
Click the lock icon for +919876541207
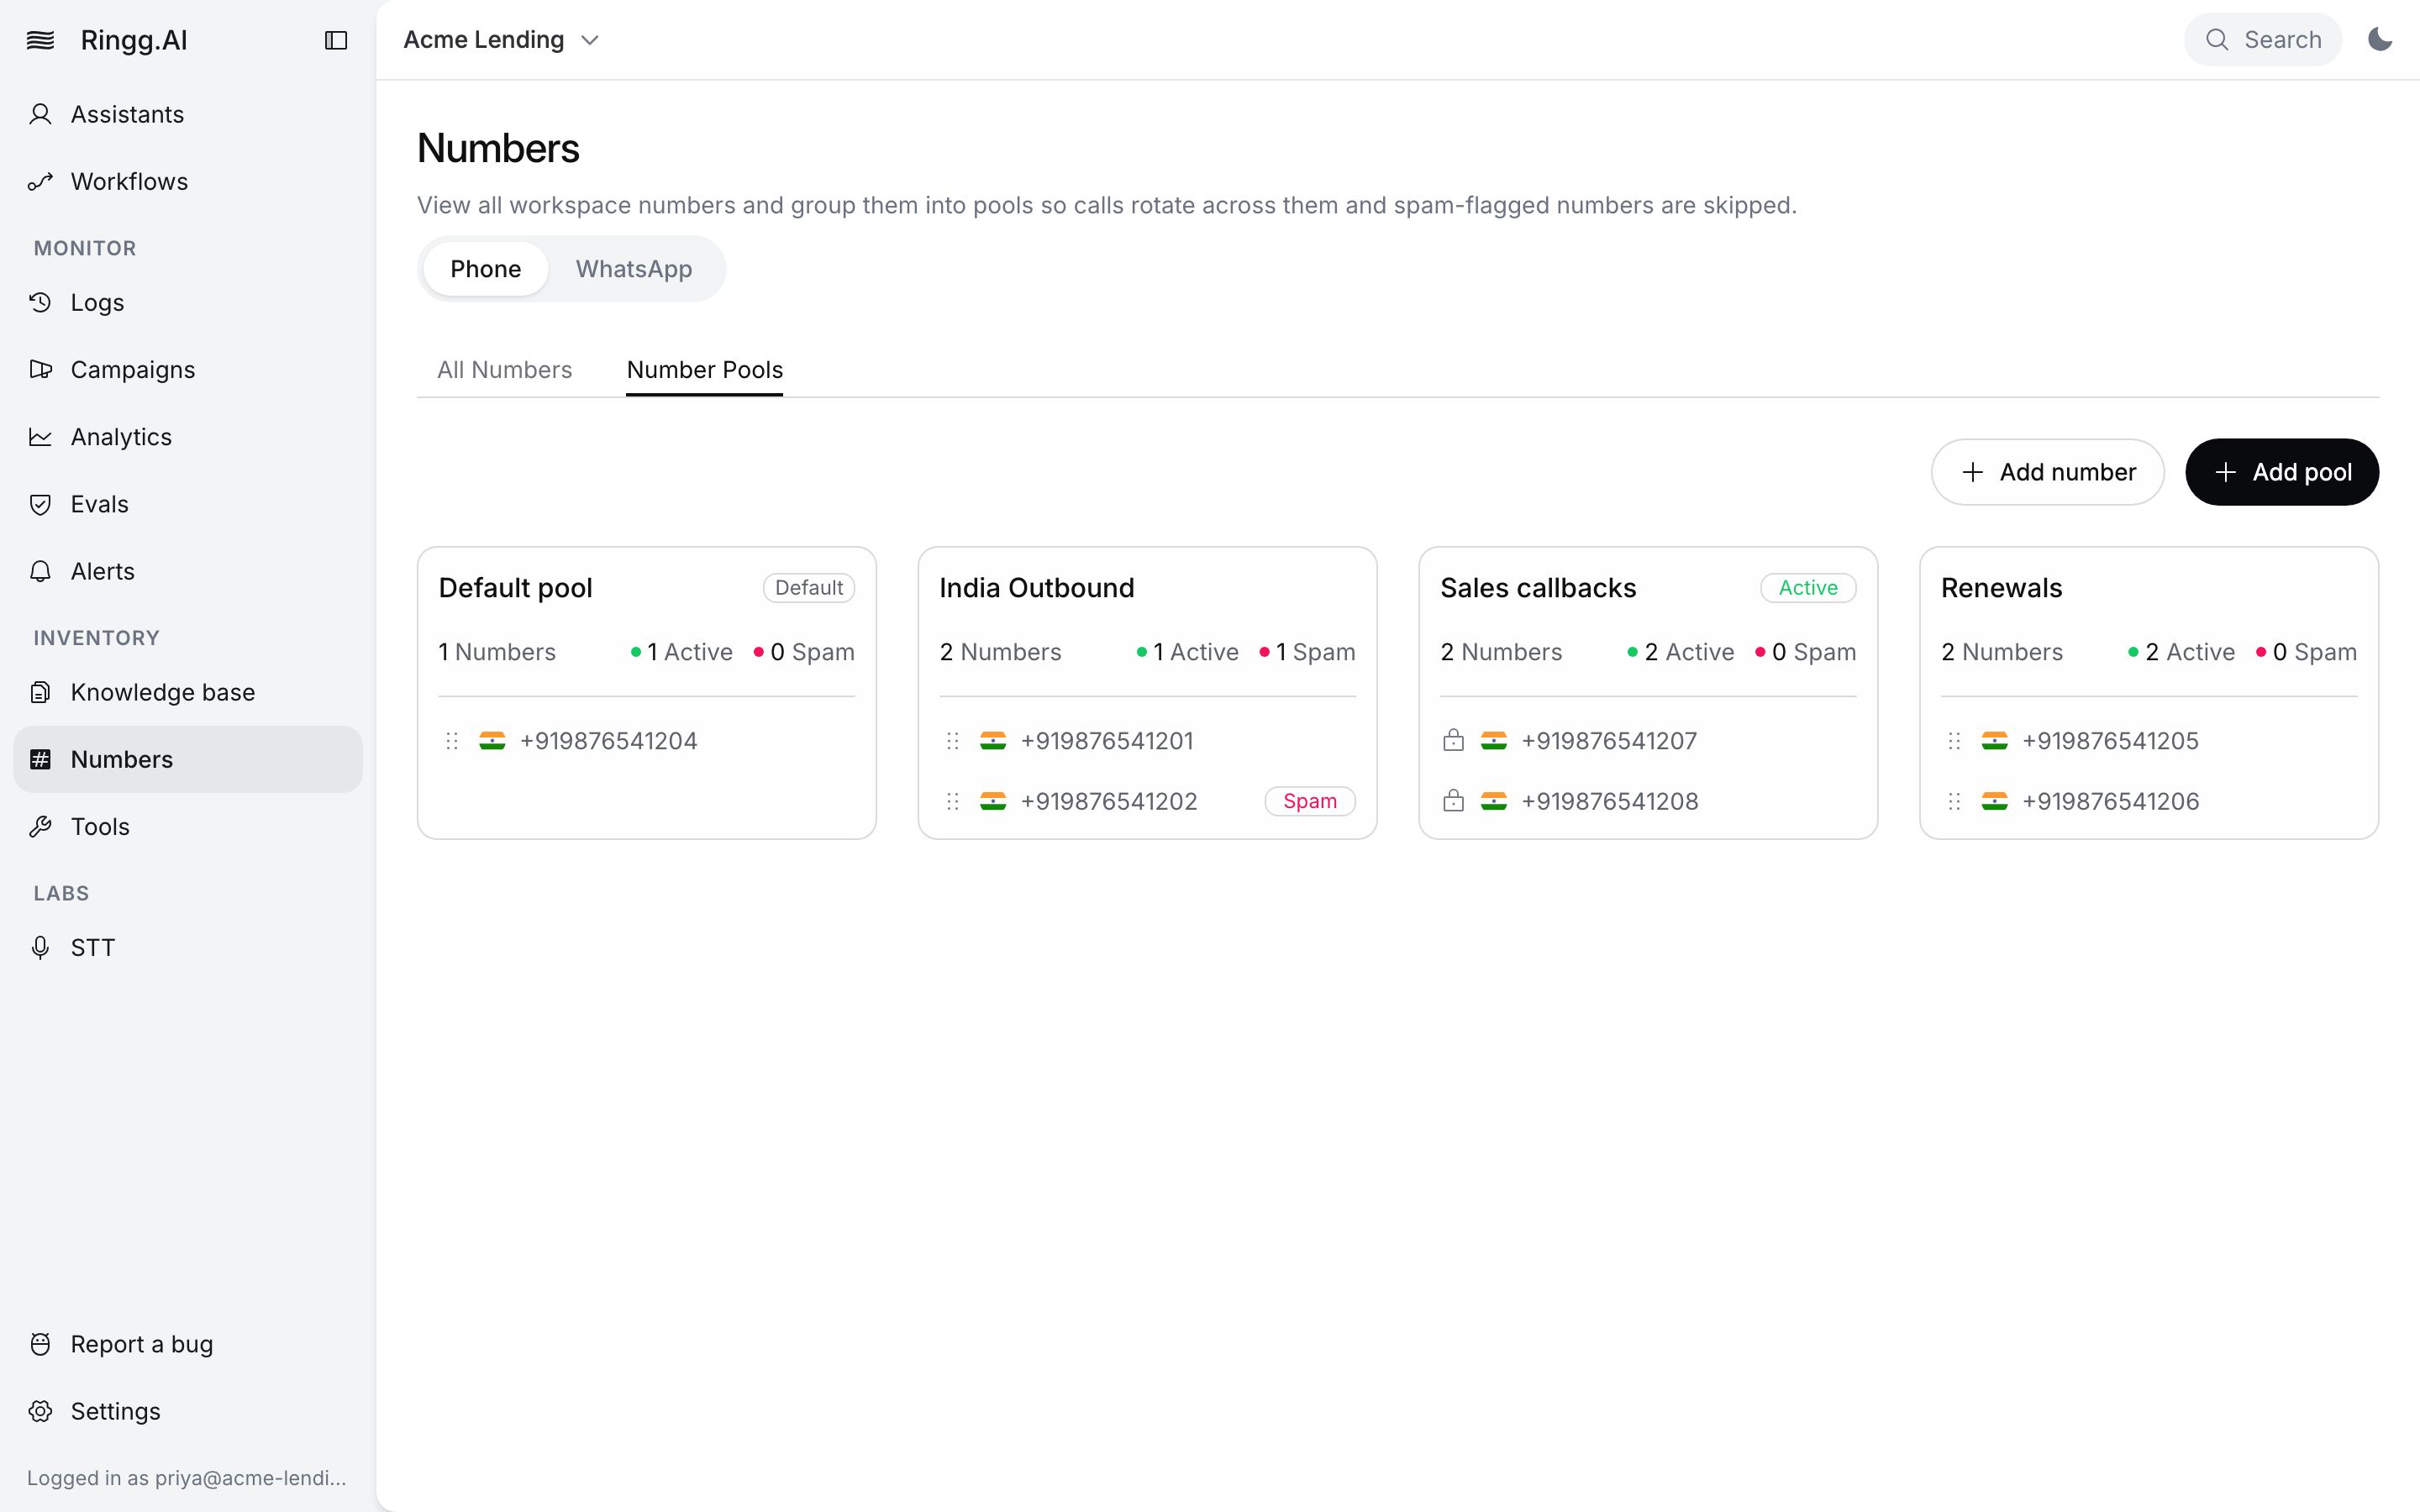[x=1454, y=741]
